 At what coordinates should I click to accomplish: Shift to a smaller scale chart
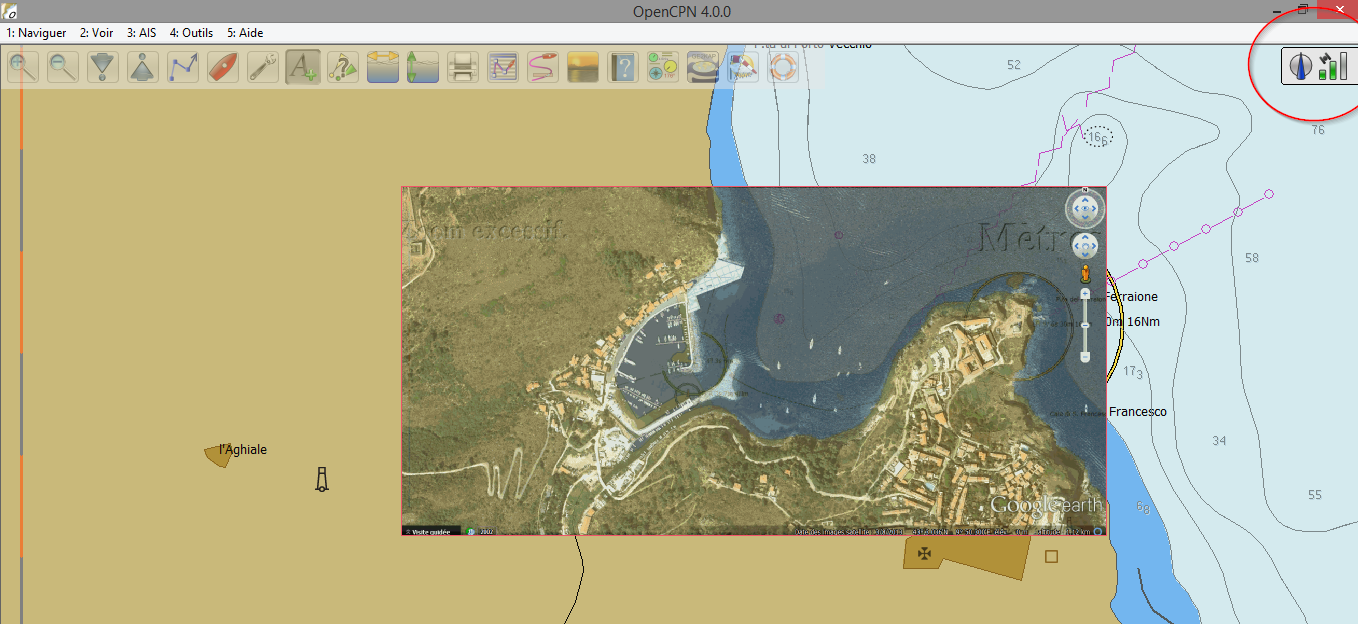click(x=143, y=68)
